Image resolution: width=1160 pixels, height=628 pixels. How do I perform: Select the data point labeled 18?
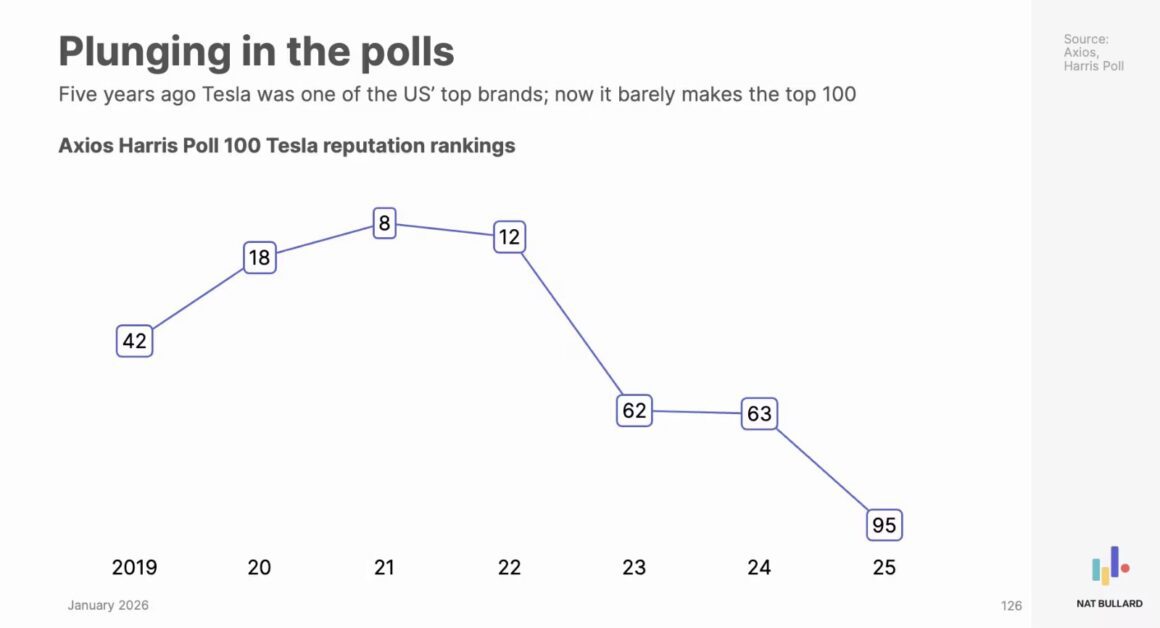[x=259, y=258]
